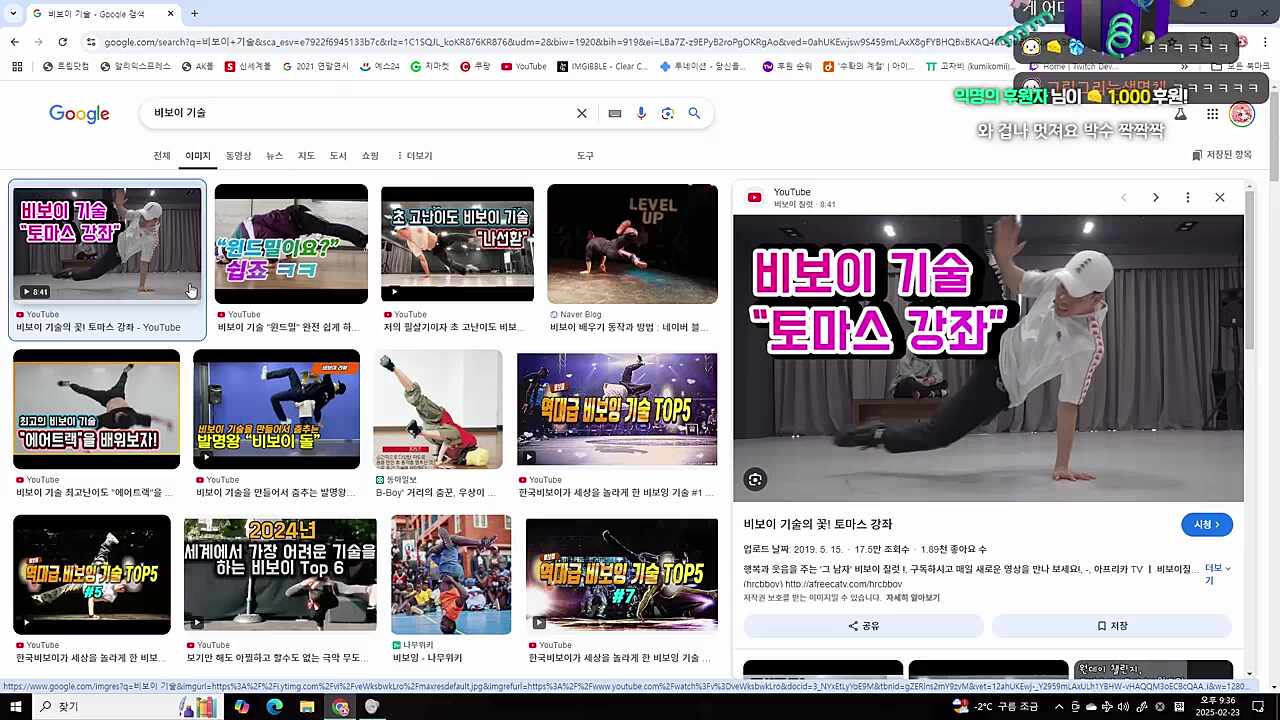The image size is (1280, 720).
Task: Click the Google logo
Action: pos(79,114)
